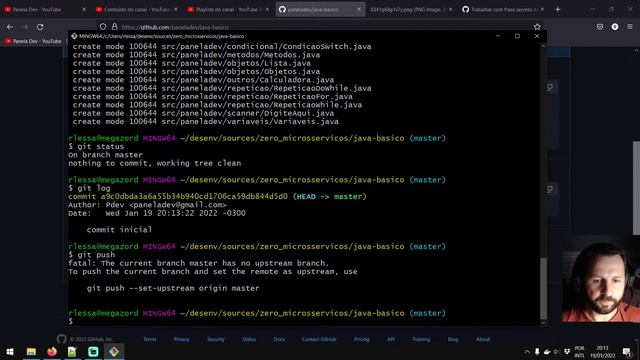Open GitHub footer Terms link
Viewport: 640px width, 360px height.
click(x=149, y=339)
